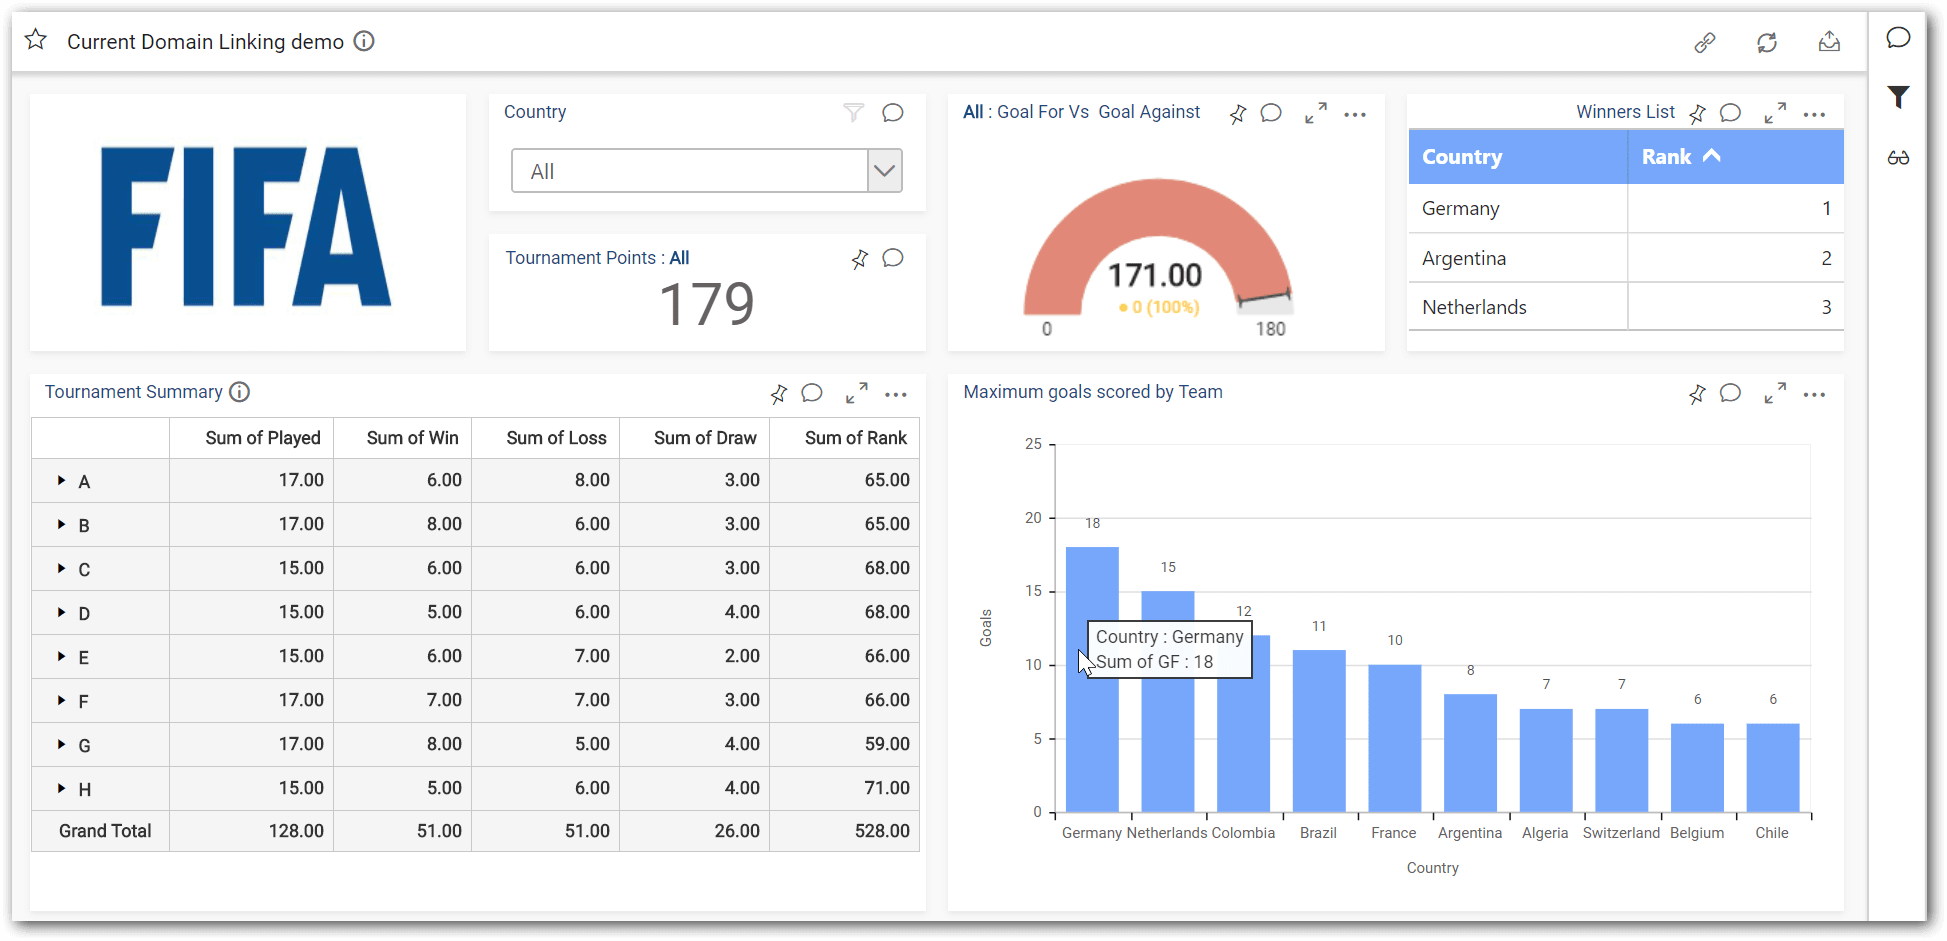The width and height of the screenshot is (1947, 941).
Task: Expand group G row
Action: [61, 745]
